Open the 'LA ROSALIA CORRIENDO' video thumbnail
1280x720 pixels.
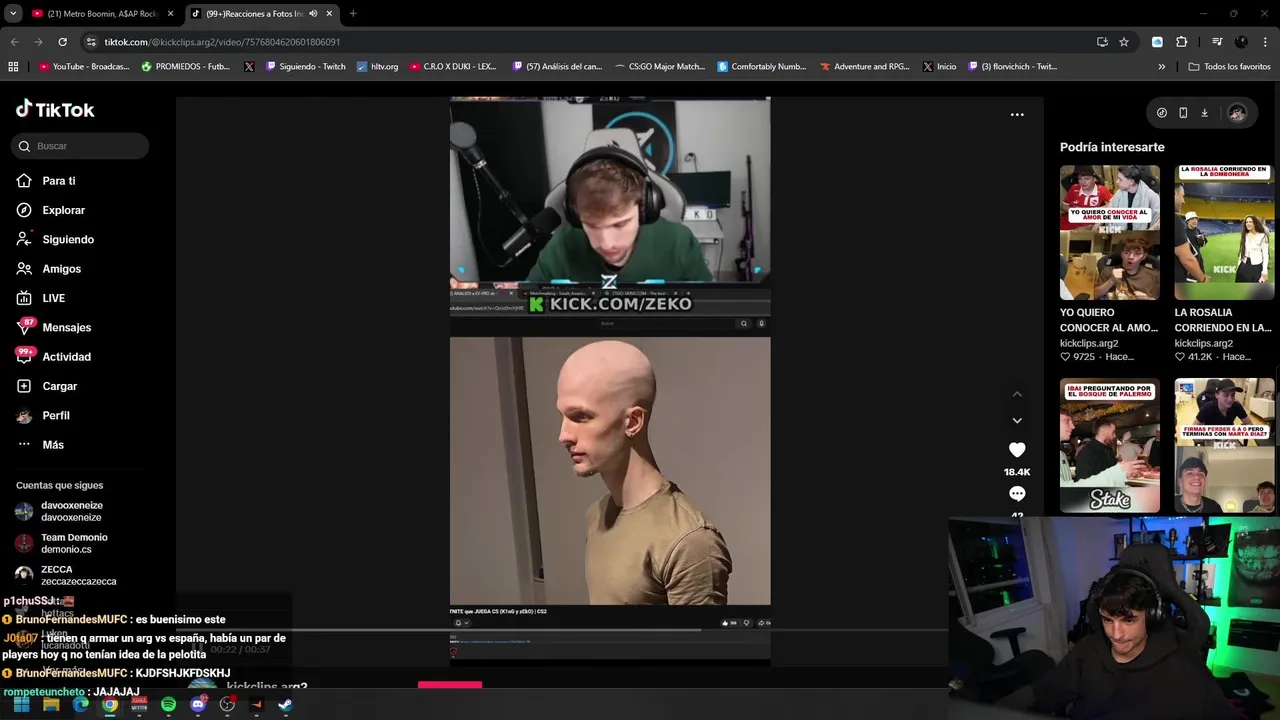tap(1224, 232)
